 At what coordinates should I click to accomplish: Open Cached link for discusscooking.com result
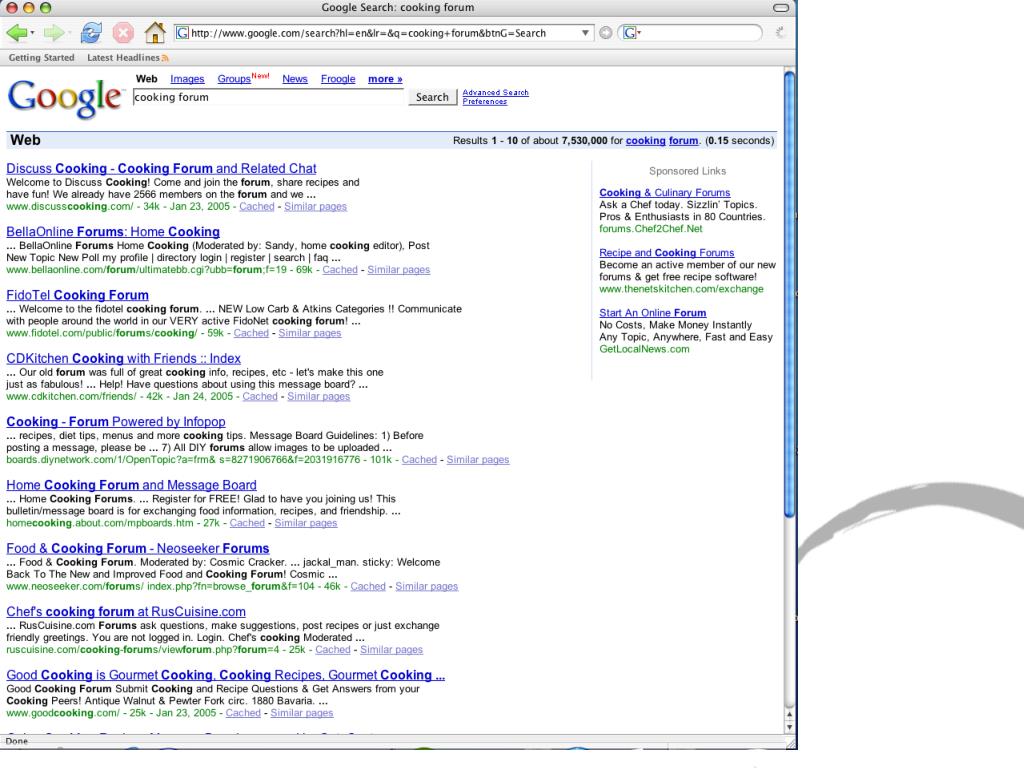257,206
